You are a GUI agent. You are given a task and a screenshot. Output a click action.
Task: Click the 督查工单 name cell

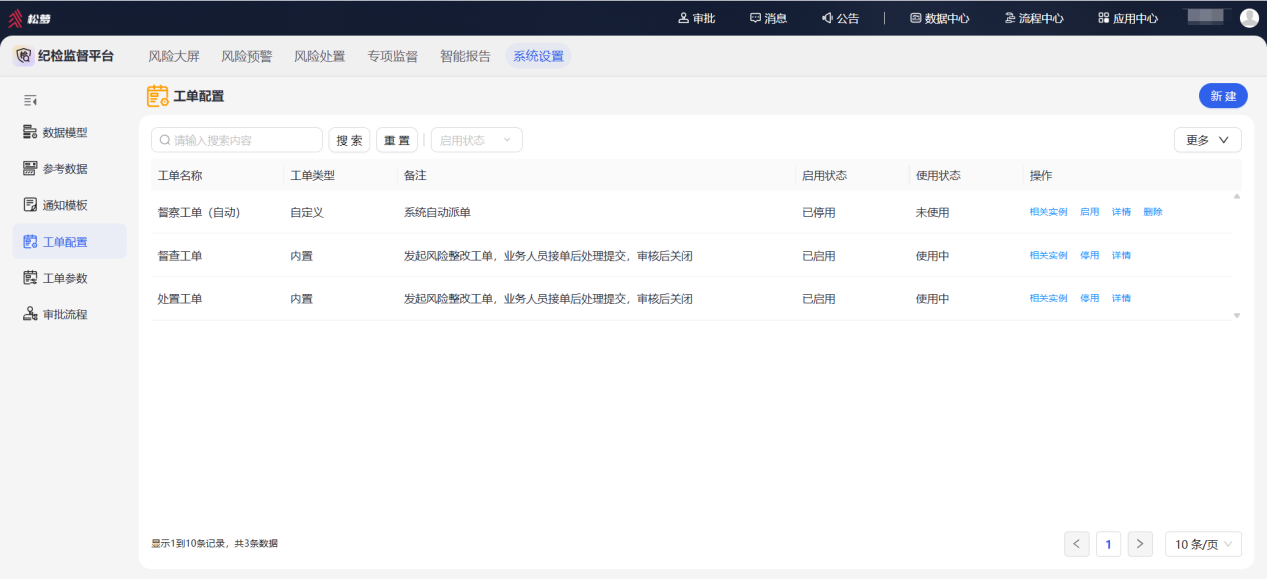pyautogui.click(x=180, y=256)
